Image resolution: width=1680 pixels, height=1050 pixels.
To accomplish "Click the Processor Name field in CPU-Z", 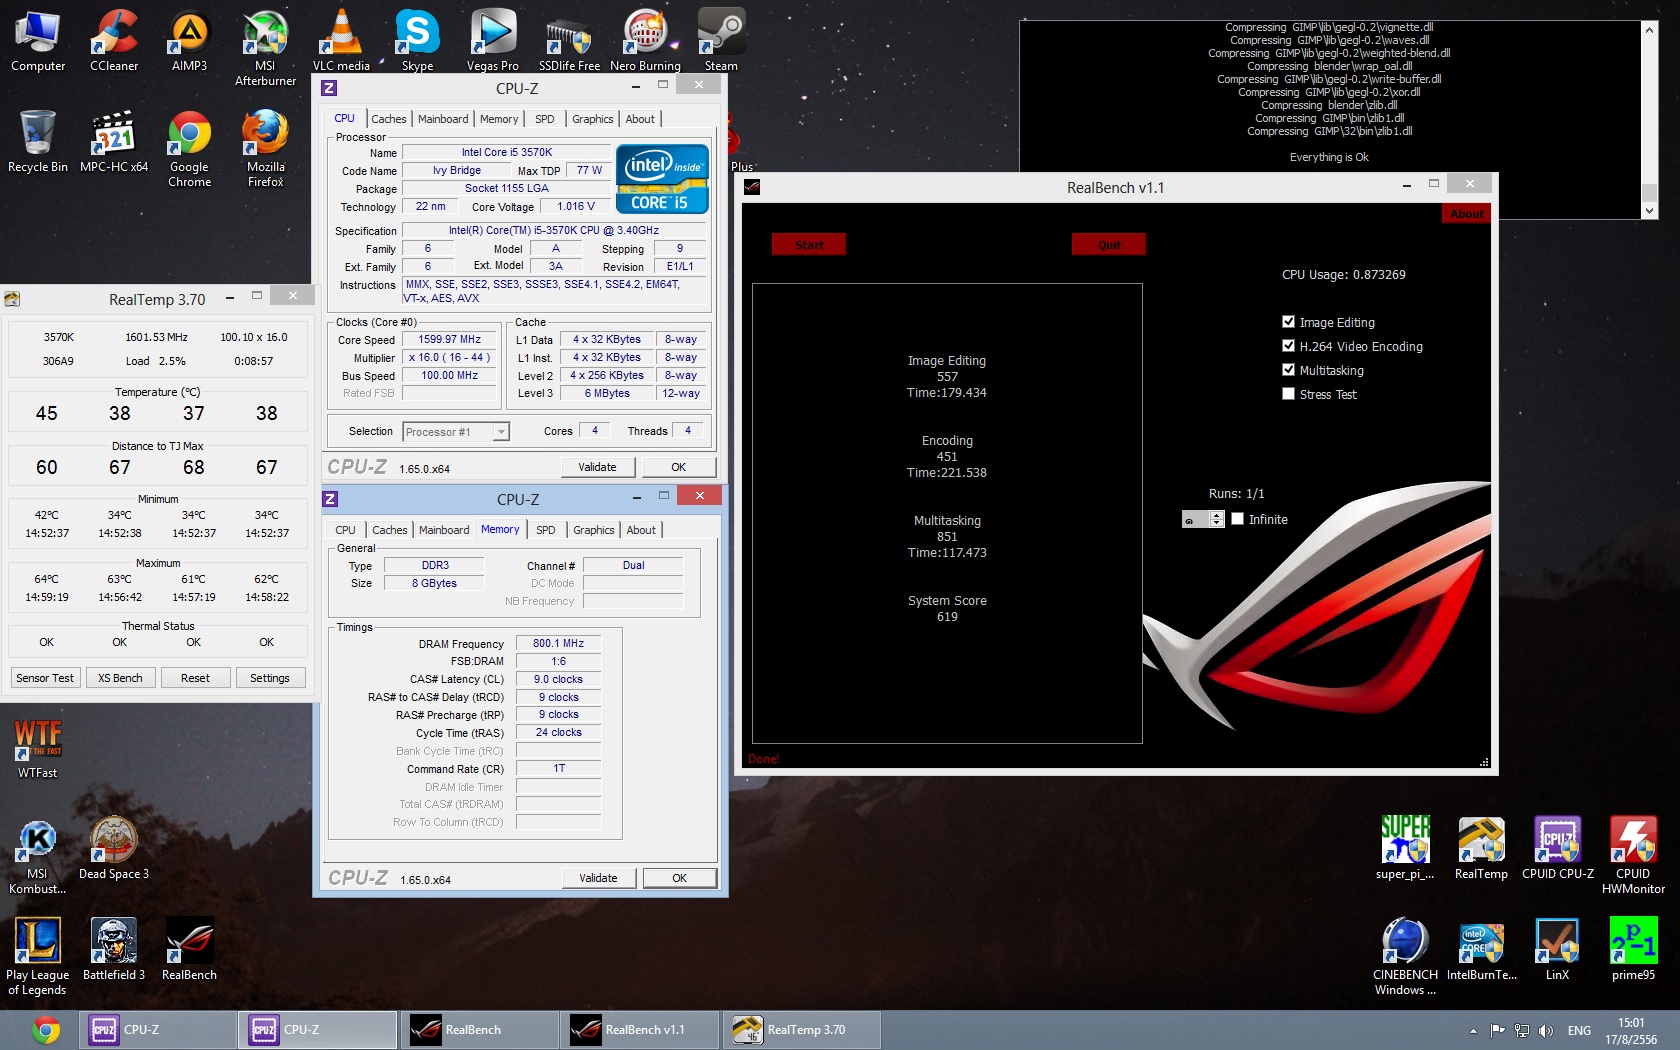I will pos(507,152).
